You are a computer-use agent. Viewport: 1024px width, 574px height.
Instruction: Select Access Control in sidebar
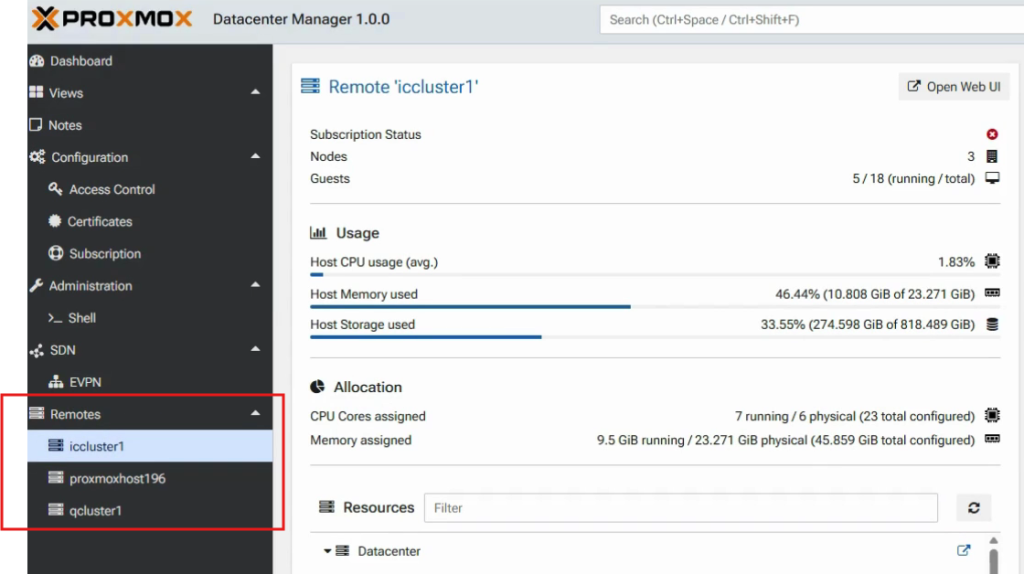click(111, 189)
